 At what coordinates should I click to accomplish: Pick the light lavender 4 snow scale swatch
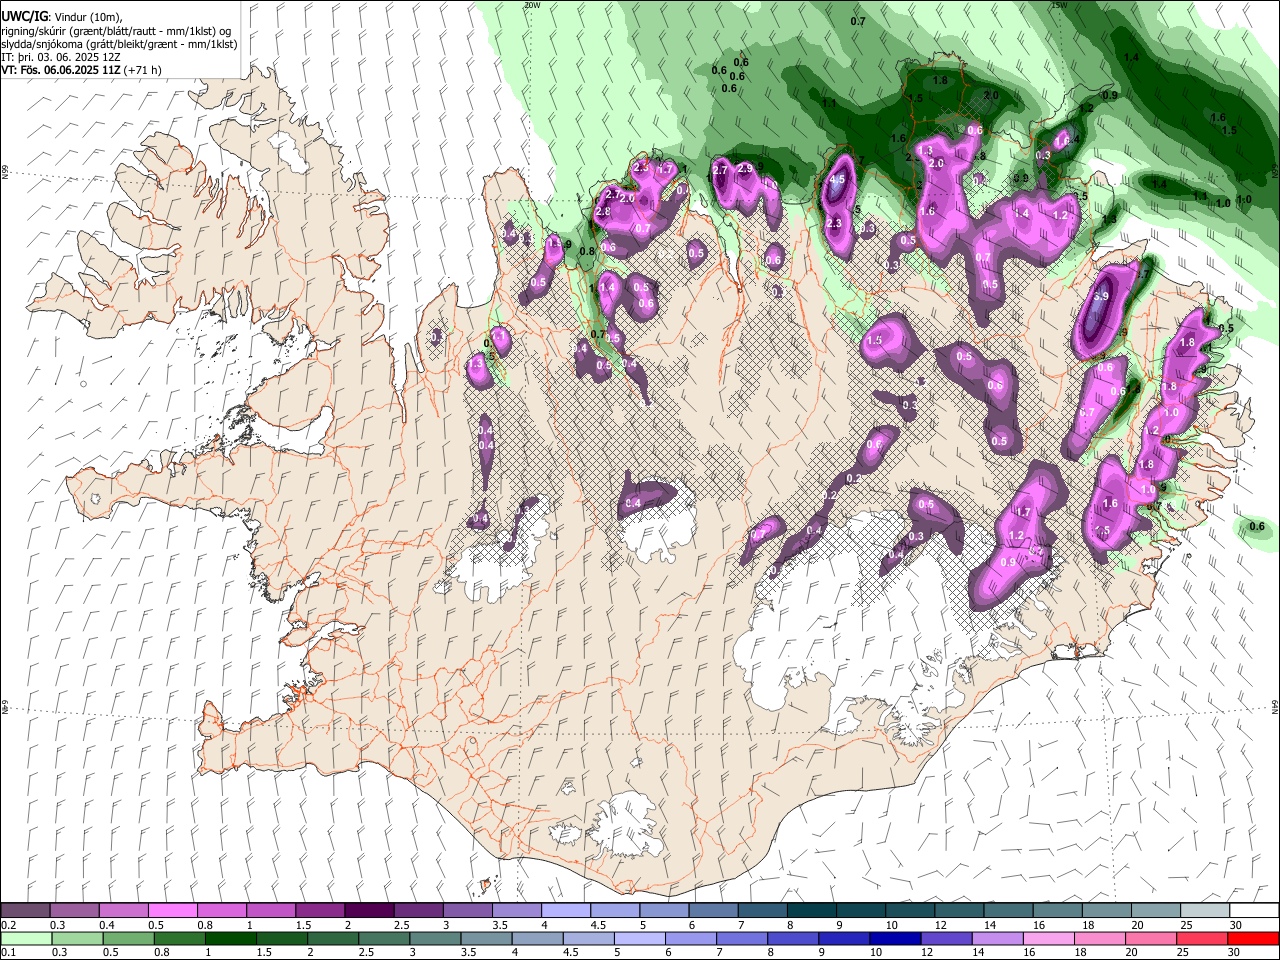point(565,910)
